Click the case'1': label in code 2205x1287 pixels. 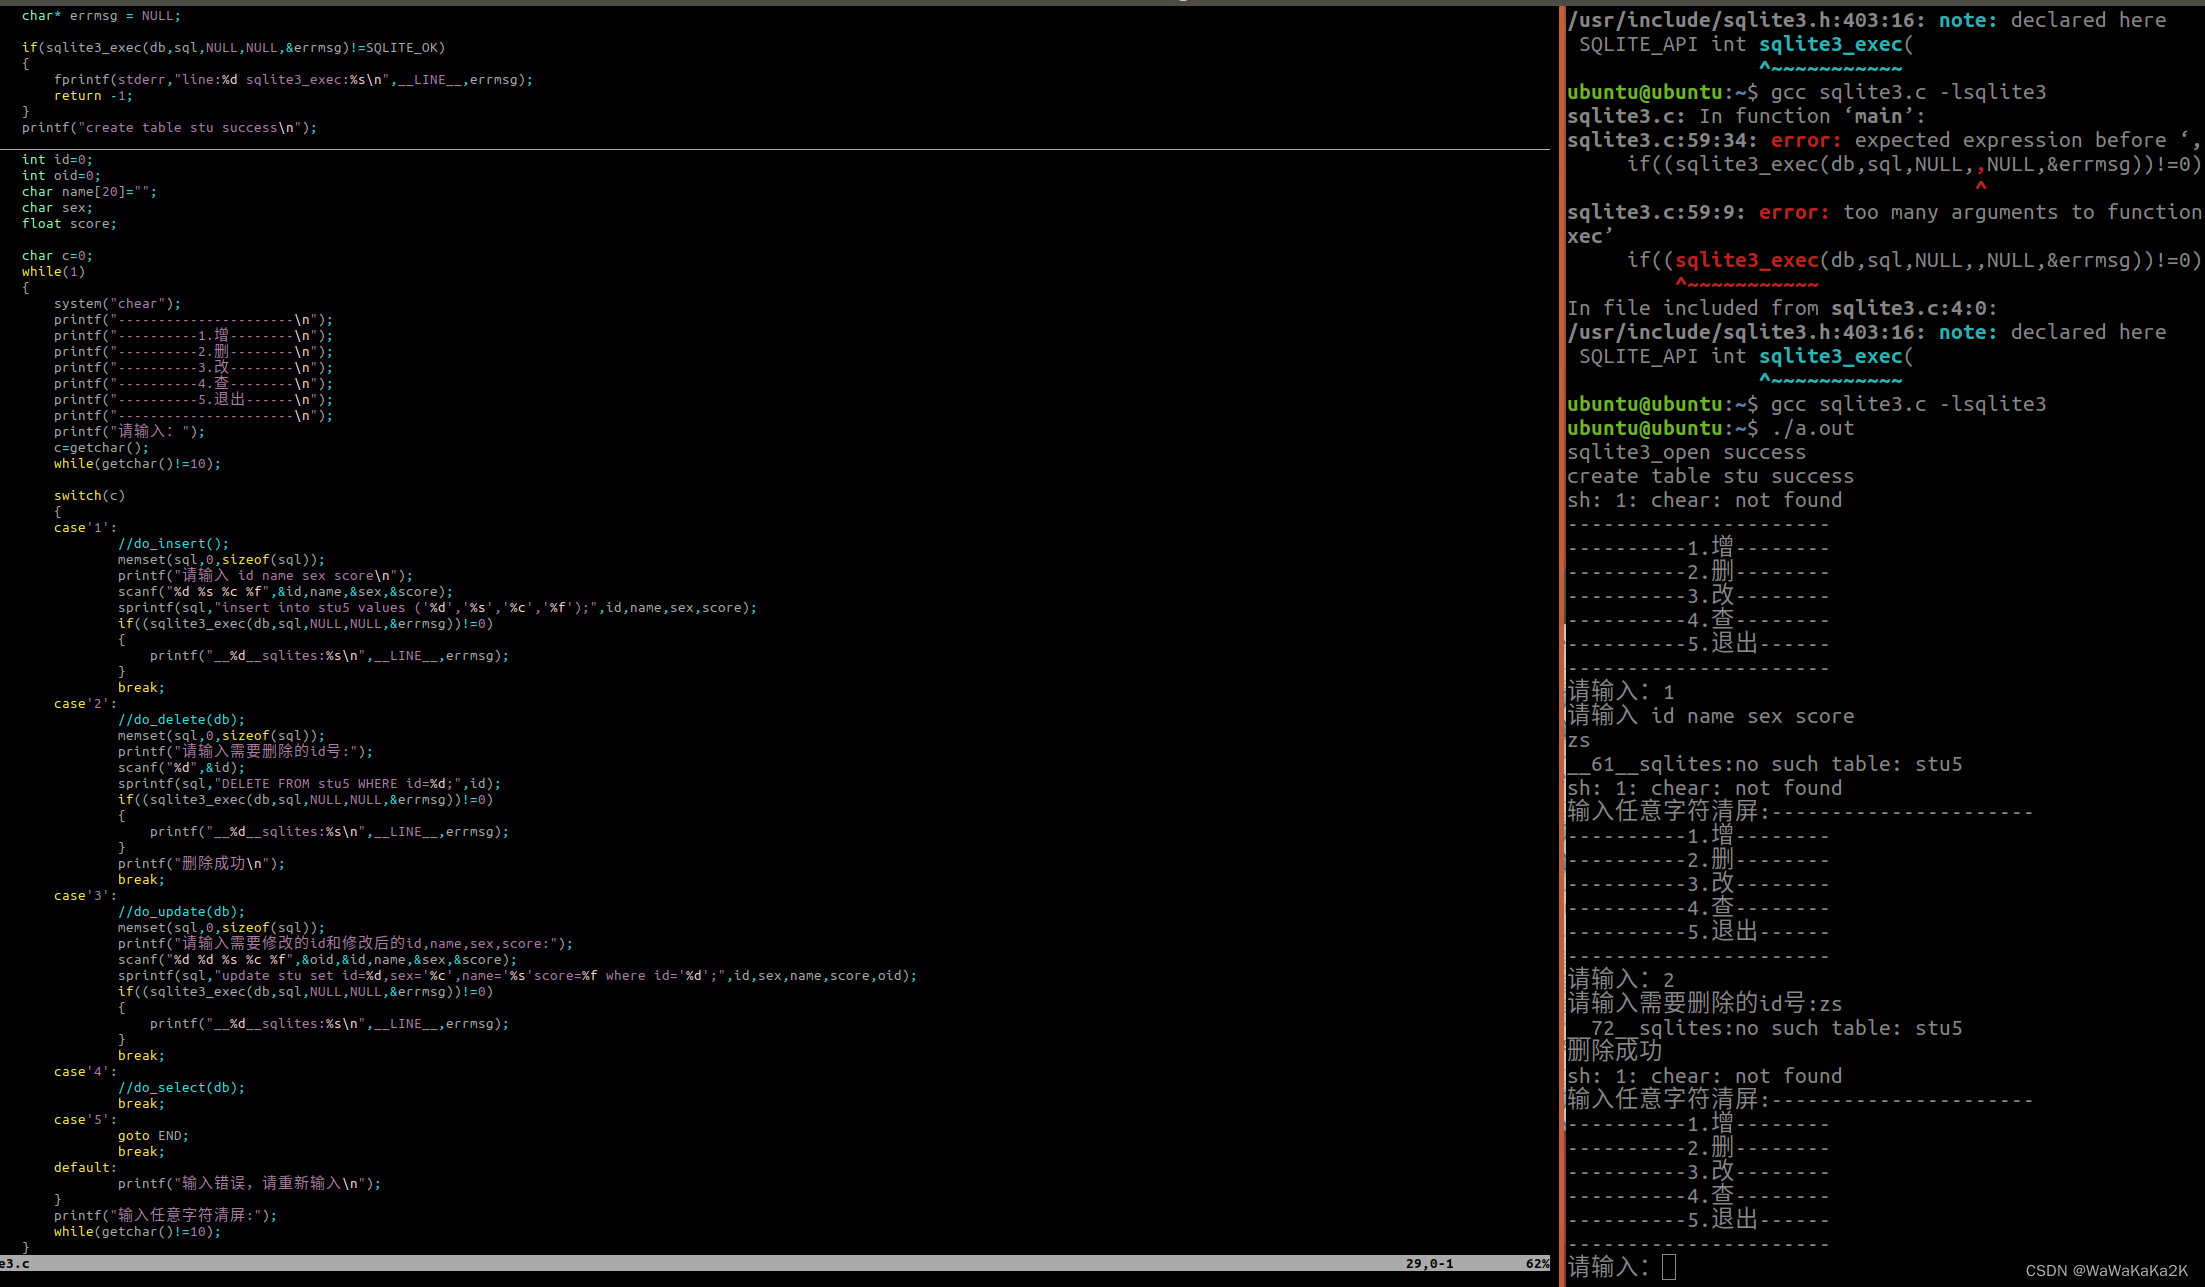[x=85, y=528]
